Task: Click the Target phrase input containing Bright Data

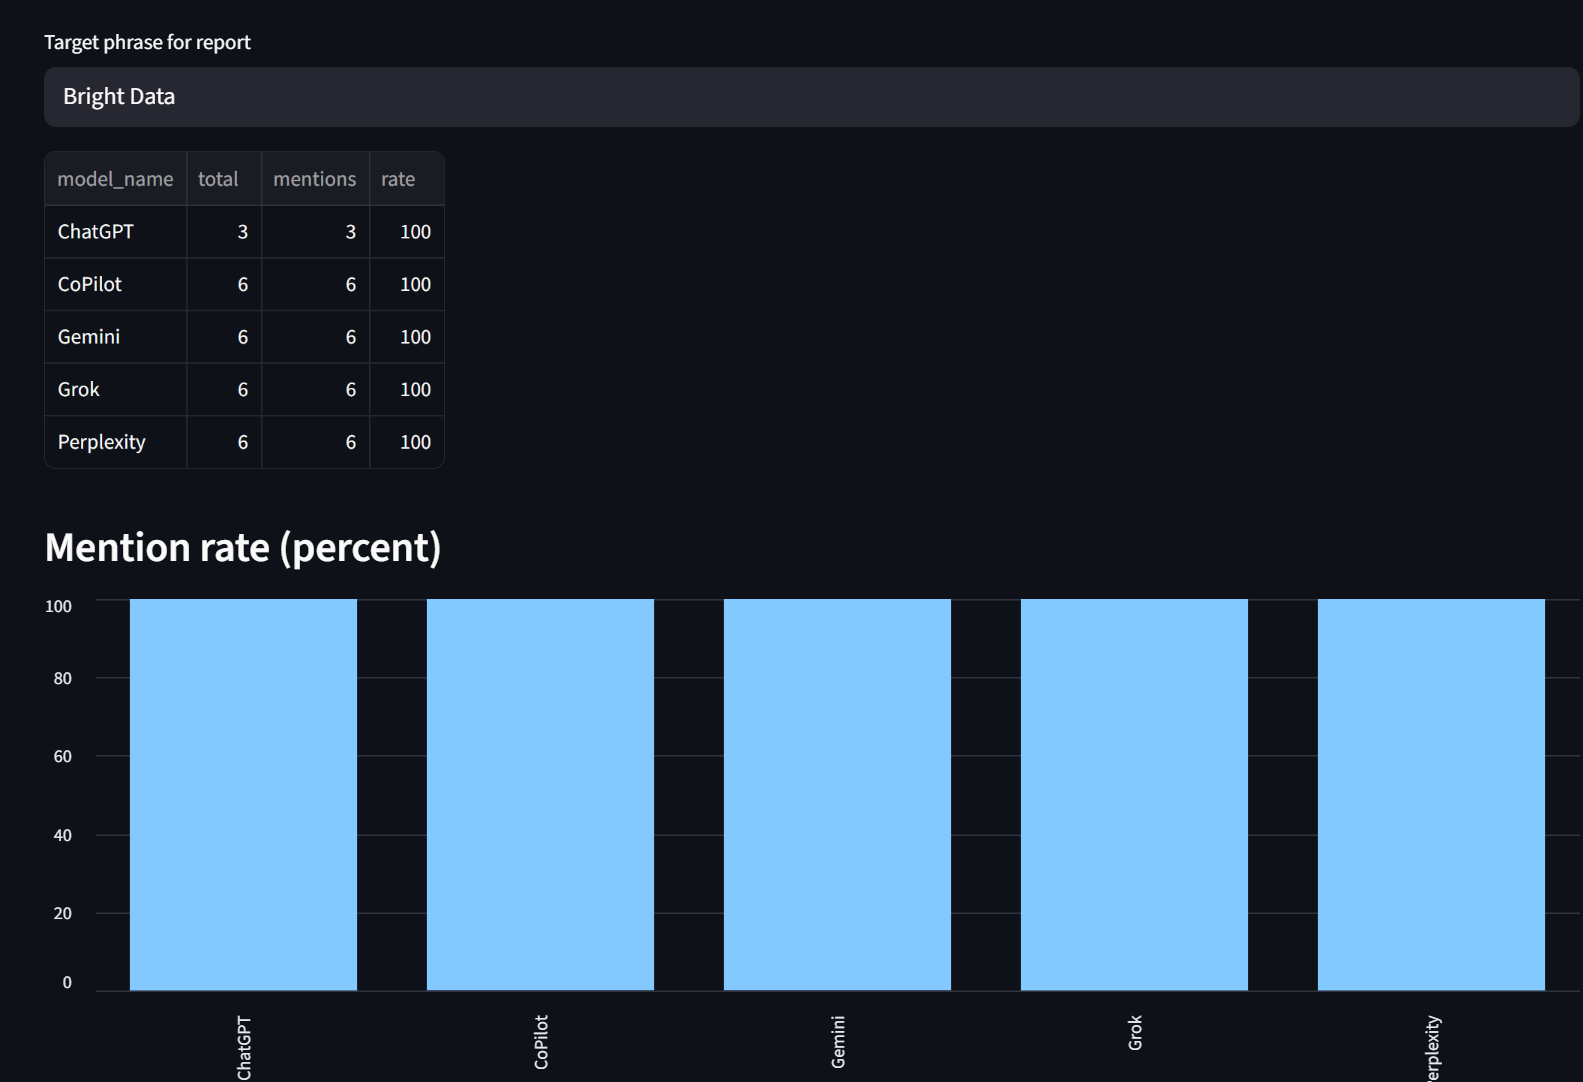Action: [810, 97]
